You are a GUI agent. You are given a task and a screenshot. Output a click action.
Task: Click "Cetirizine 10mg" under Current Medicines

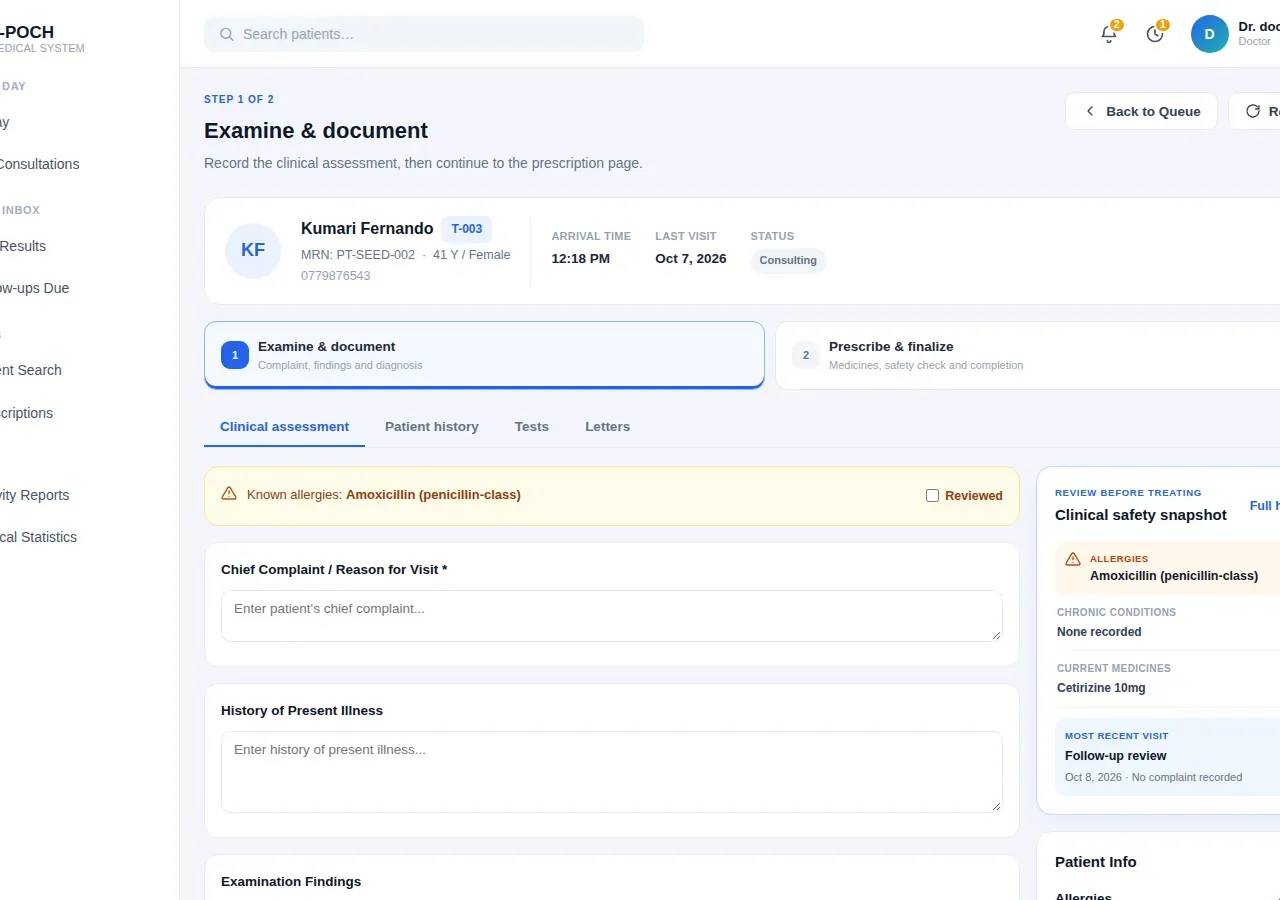tap(1101, 688)
